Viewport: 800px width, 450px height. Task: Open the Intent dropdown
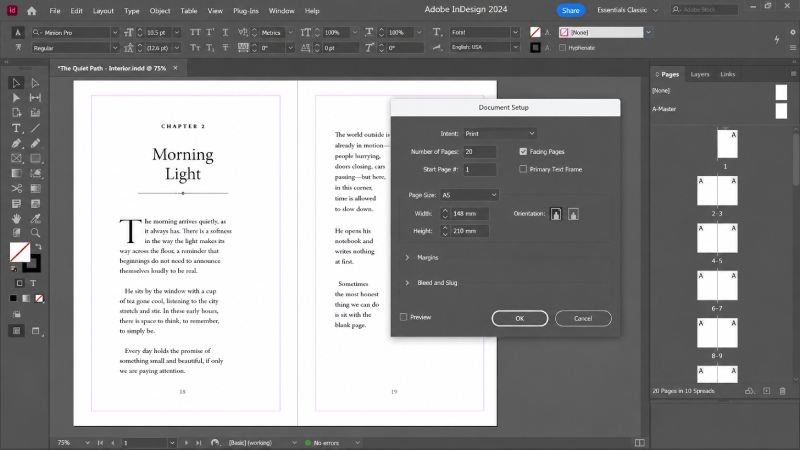coord(499,134)
